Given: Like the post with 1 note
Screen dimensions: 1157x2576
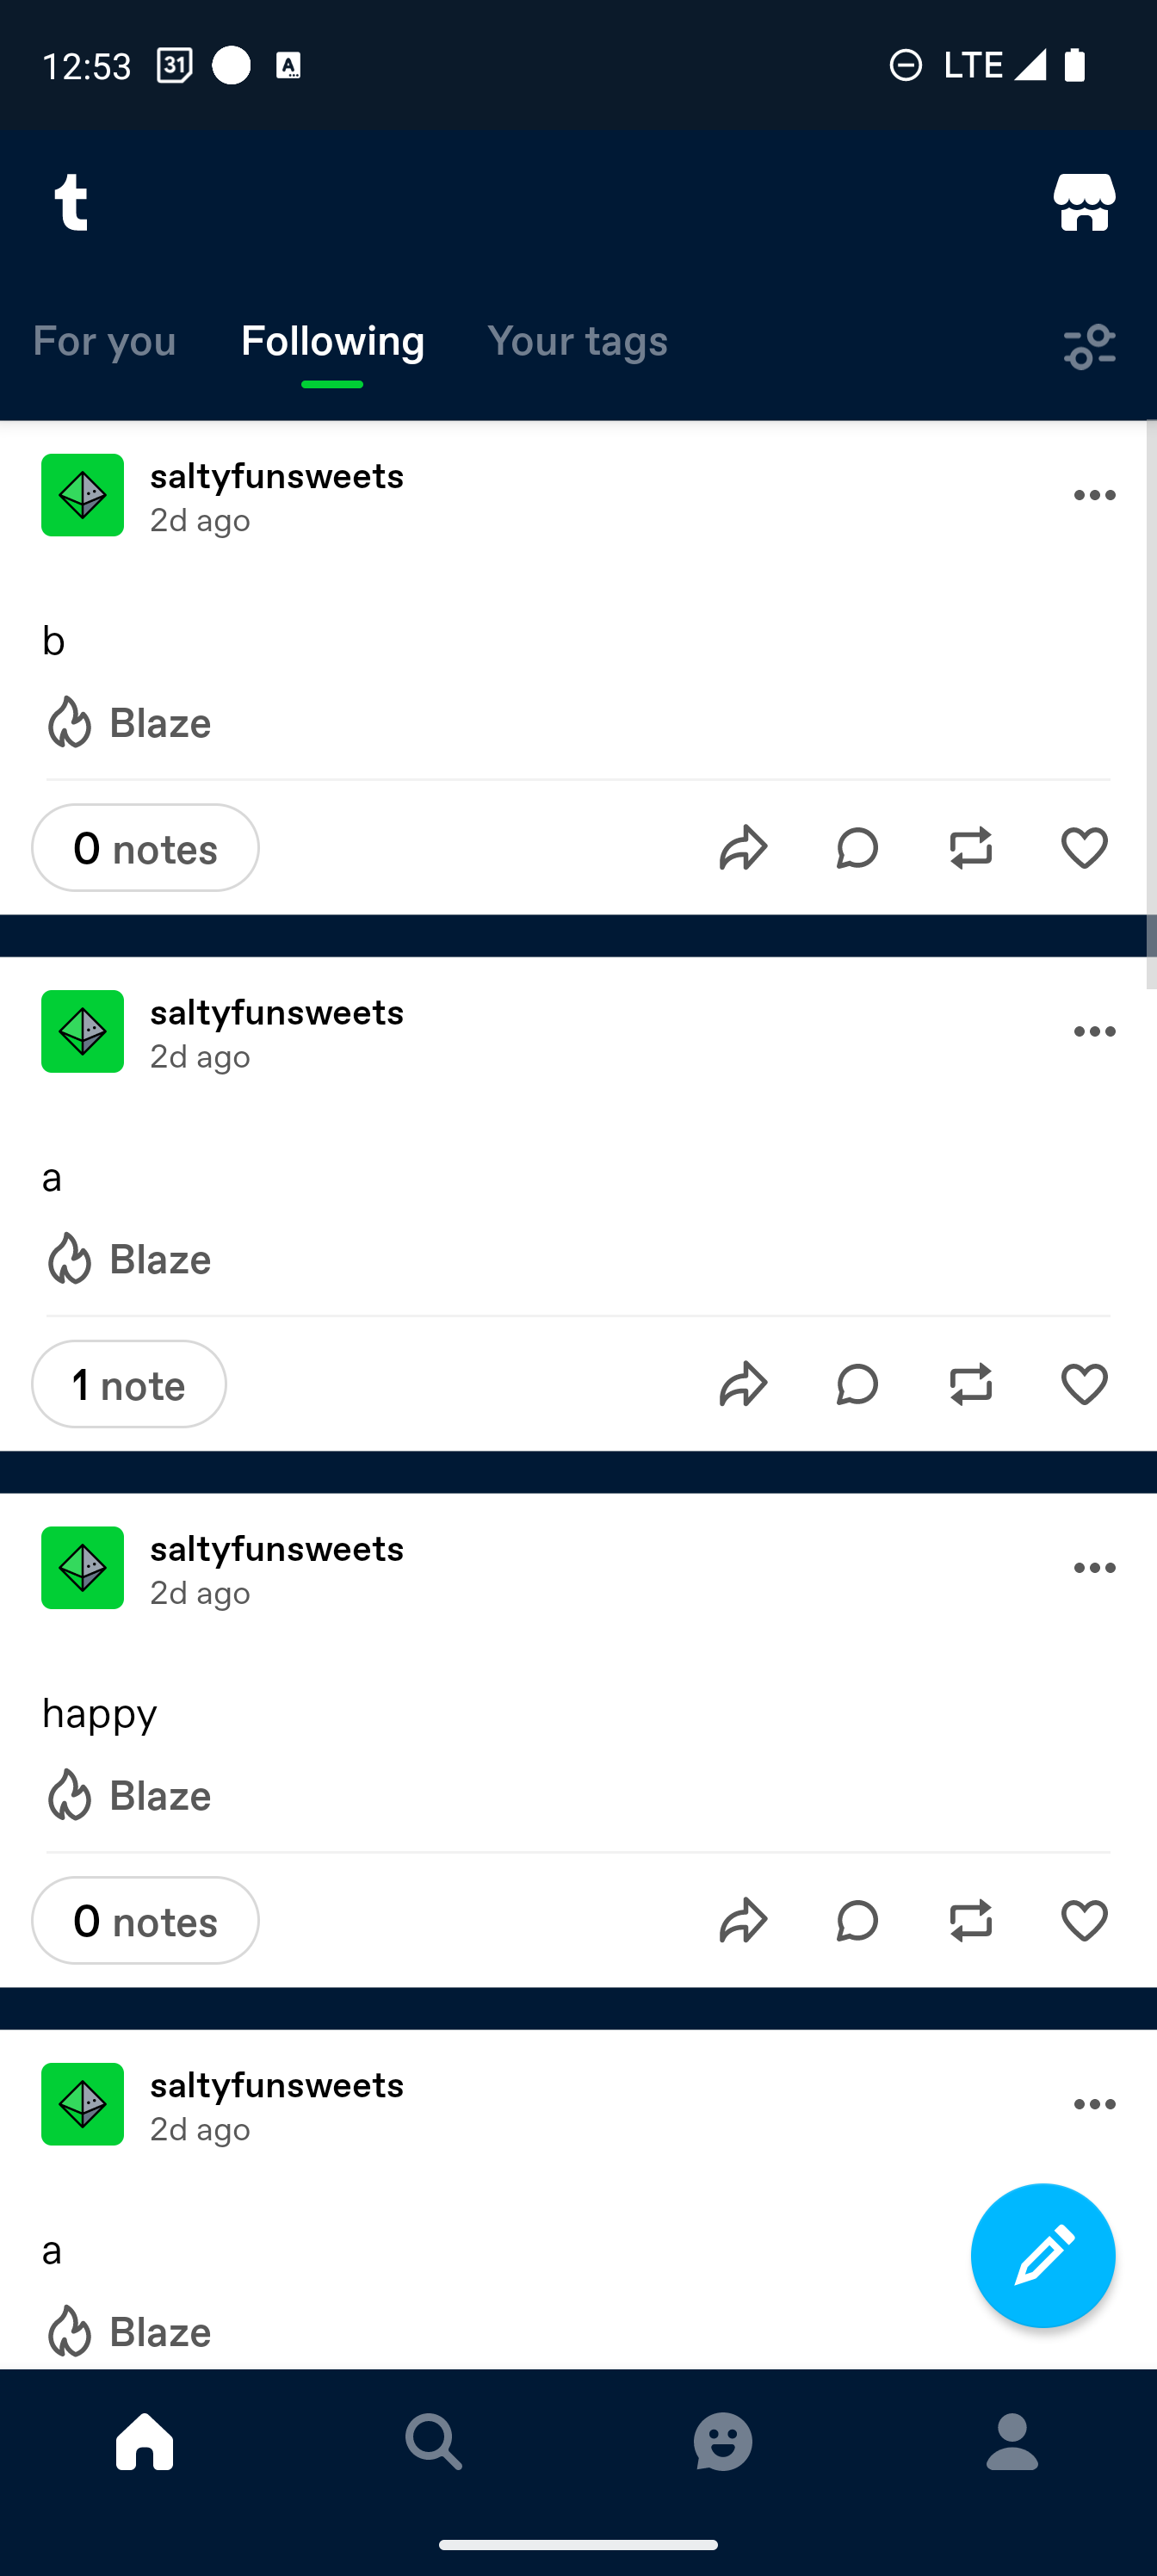Looking at the screenshot, I should 1084,1384.
